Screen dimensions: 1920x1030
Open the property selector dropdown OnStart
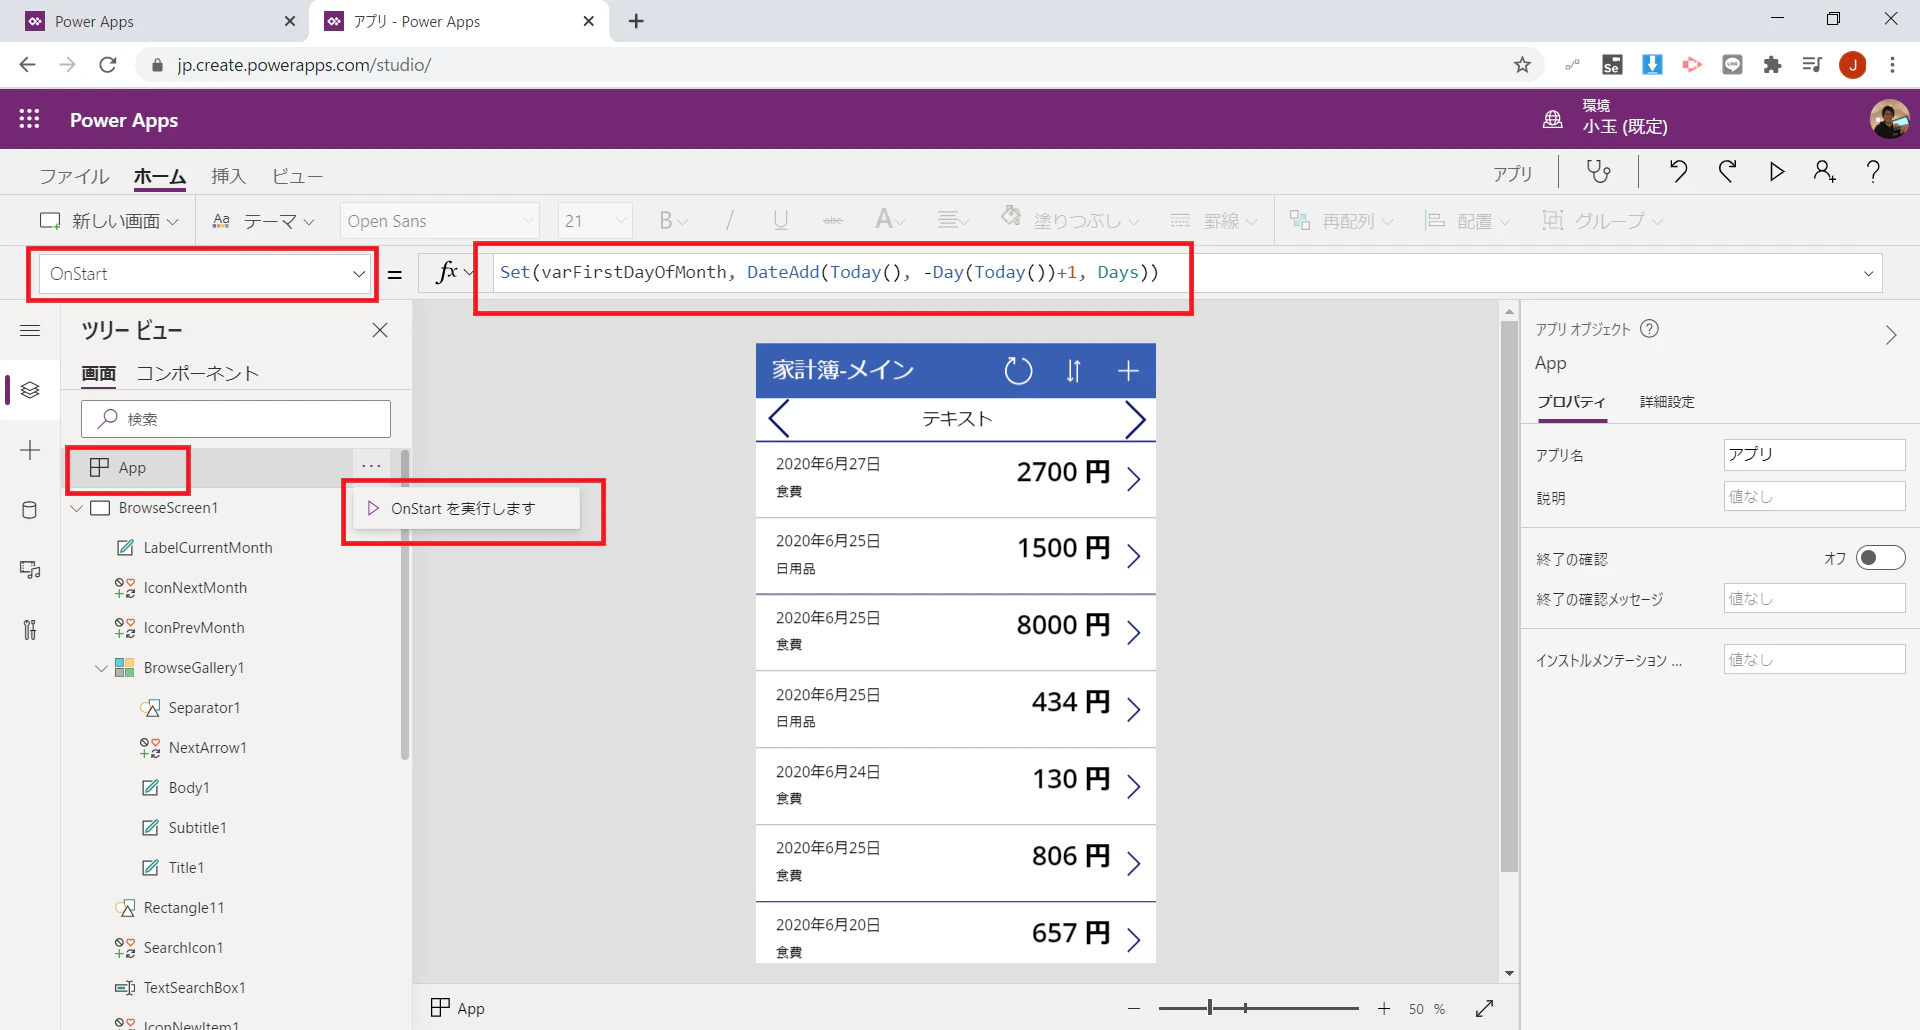204,274
